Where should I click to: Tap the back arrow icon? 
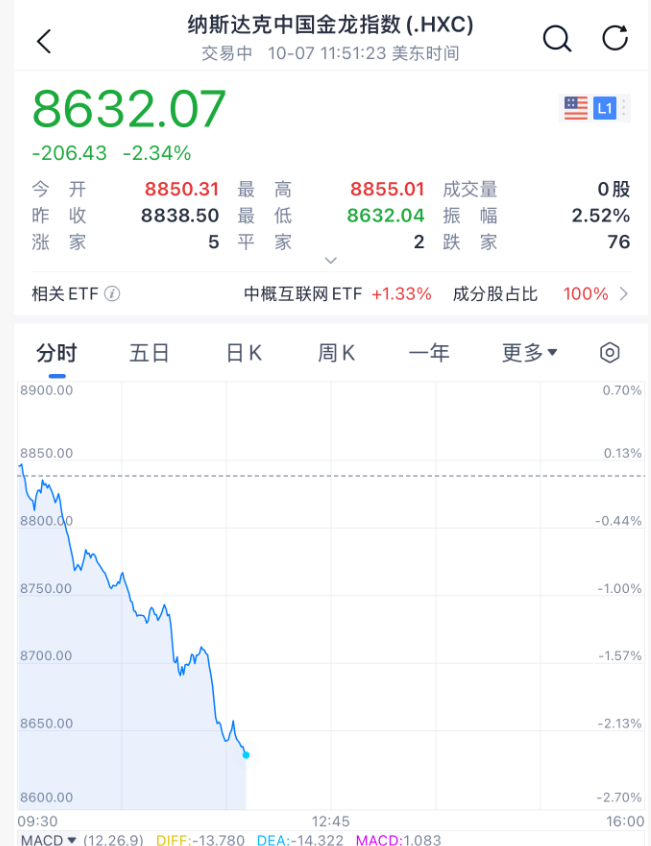(x=43, y=41)
